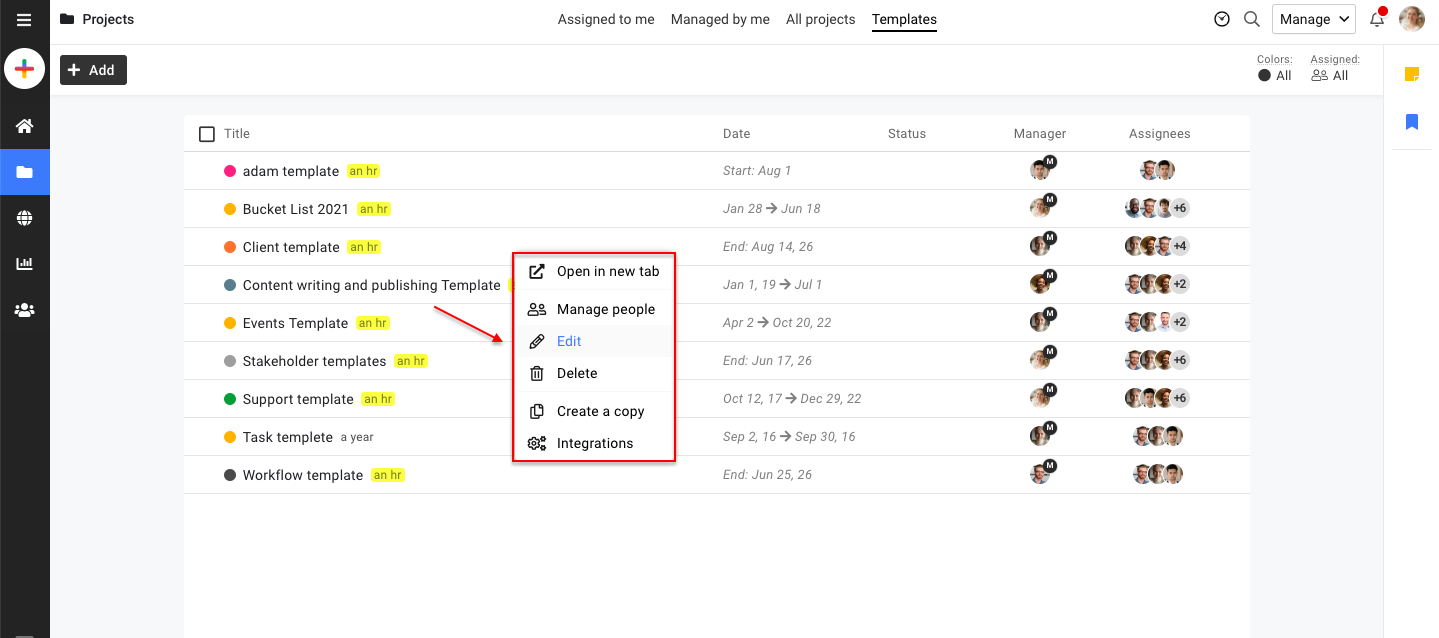
Task: Open the Task templete project
Action: (288, 437)
